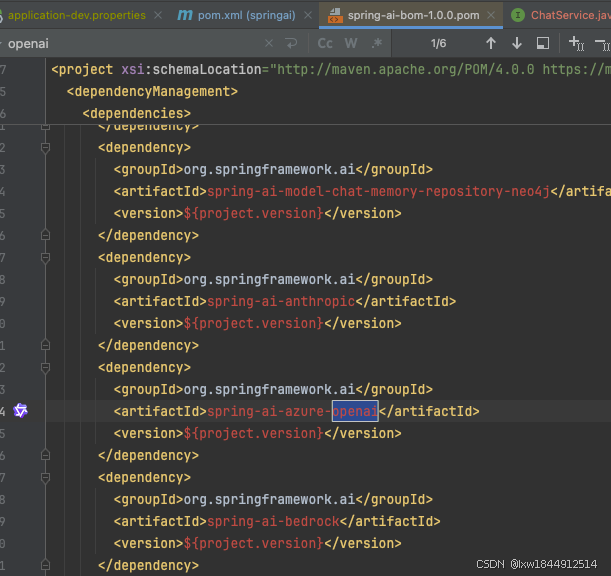The image size is (611, 576).
Task: Clear the search text in find bar
Action: [269, 43]
